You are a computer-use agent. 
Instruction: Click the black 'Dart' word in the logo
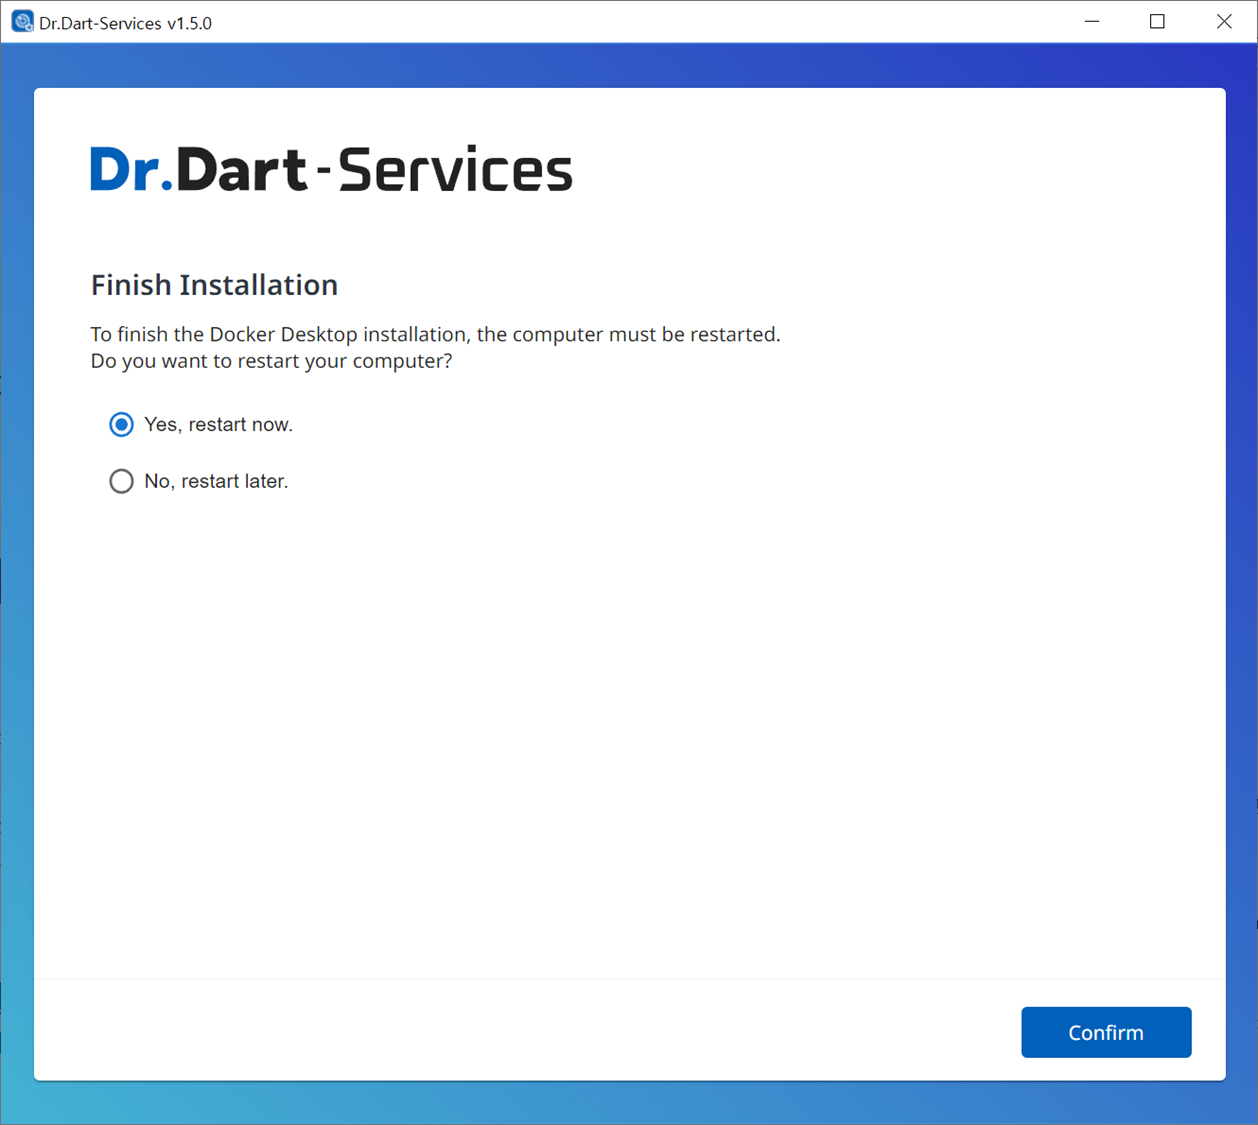tap(242, 169)
